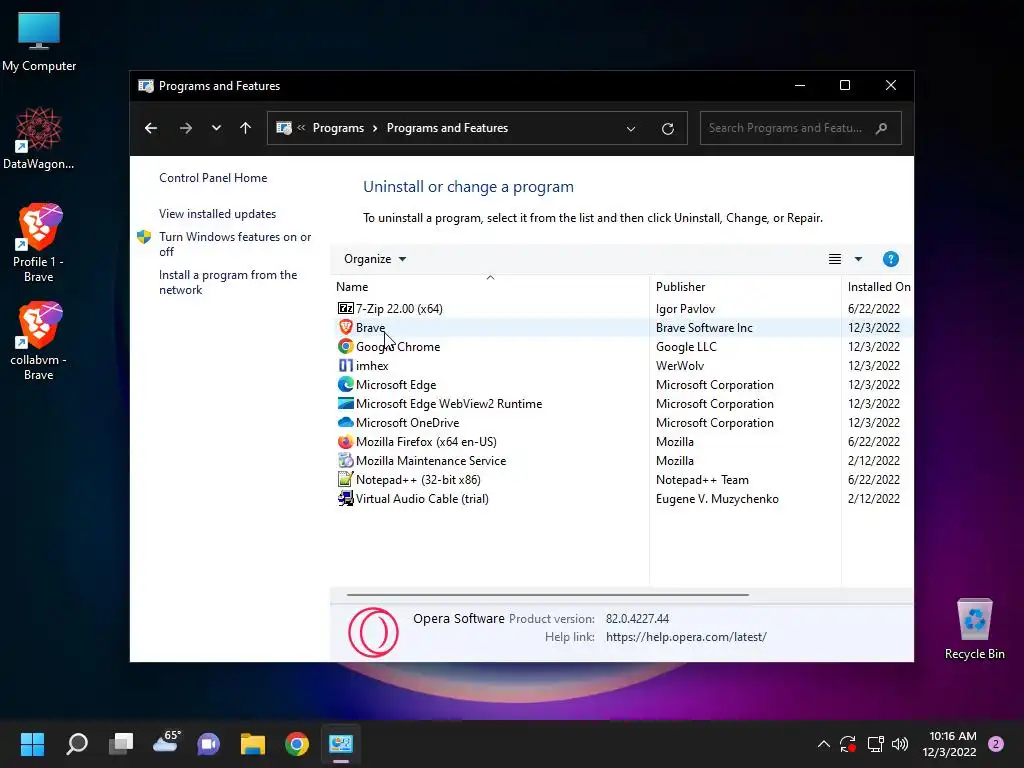The image size is (1024, 768).
Task: Click the address bar left chevrons expander
Action: tap(301, 128)
